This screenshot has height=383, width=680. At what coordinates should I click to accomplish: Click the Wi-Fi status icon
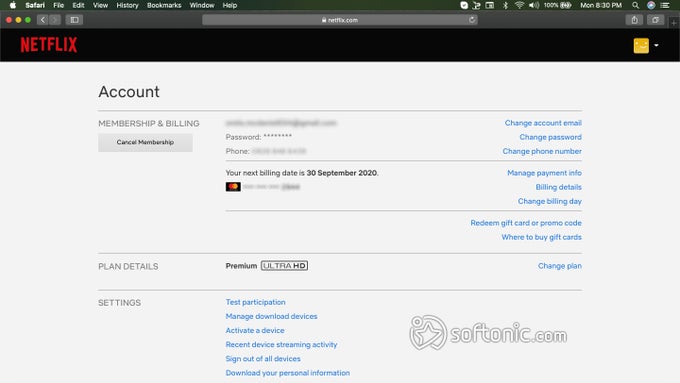click(519, 5)
